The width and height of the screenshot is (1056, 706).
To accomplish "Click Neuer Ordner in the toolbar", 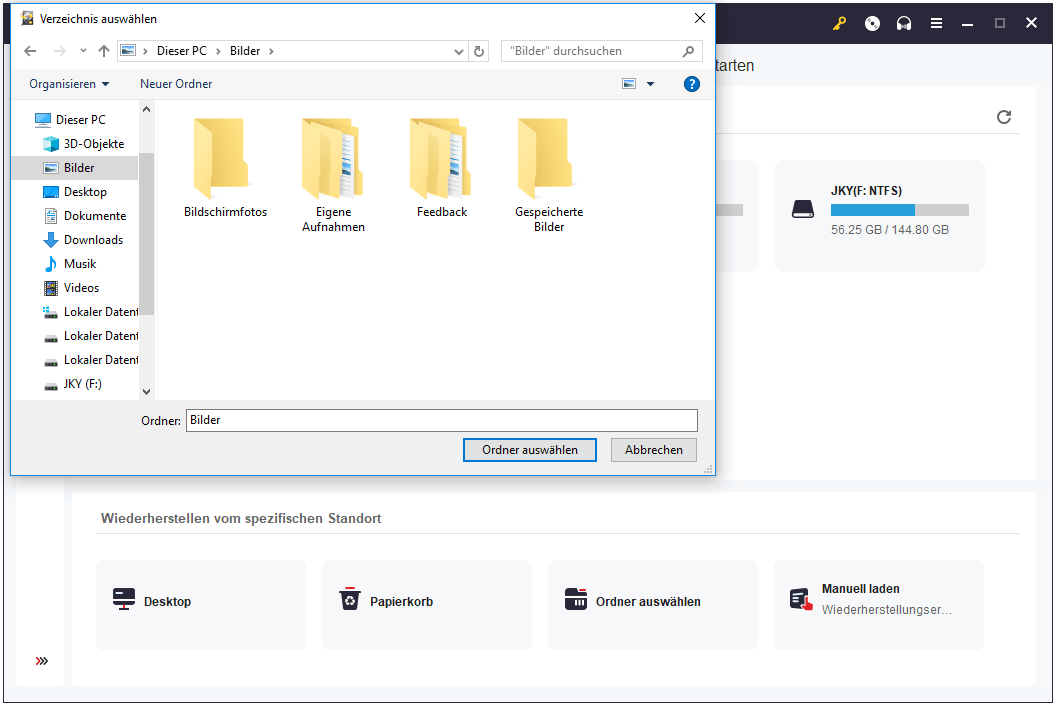I will pos(176,84).
